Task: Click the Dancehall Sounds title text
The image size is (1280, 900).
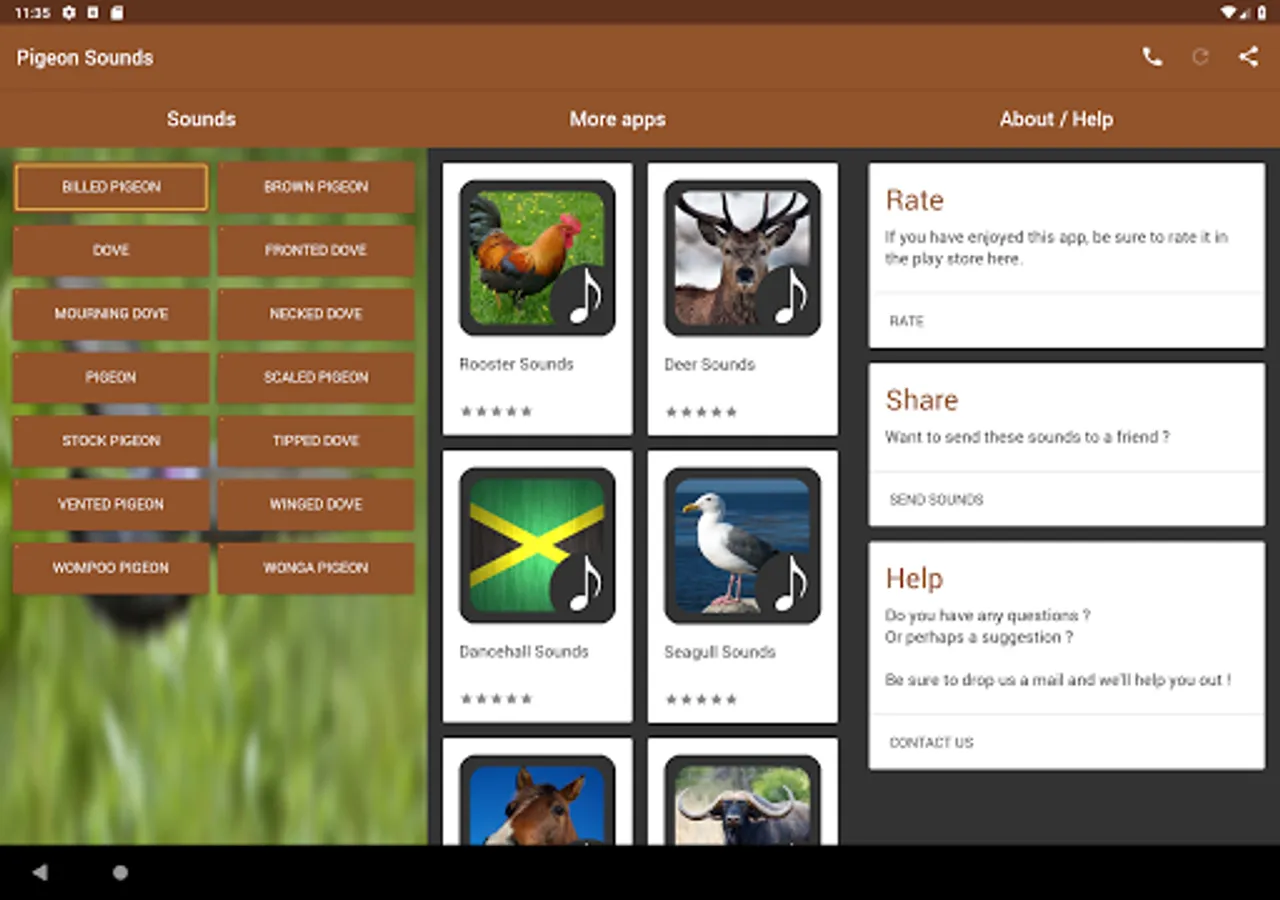Action: point(524,651)
